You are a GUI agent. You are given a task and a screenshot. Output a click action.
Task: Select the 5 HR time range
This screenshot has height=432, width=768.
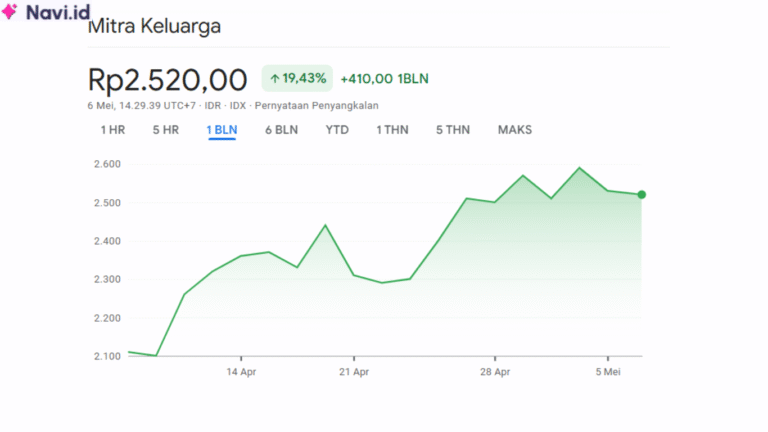click(x=165, y=130)
